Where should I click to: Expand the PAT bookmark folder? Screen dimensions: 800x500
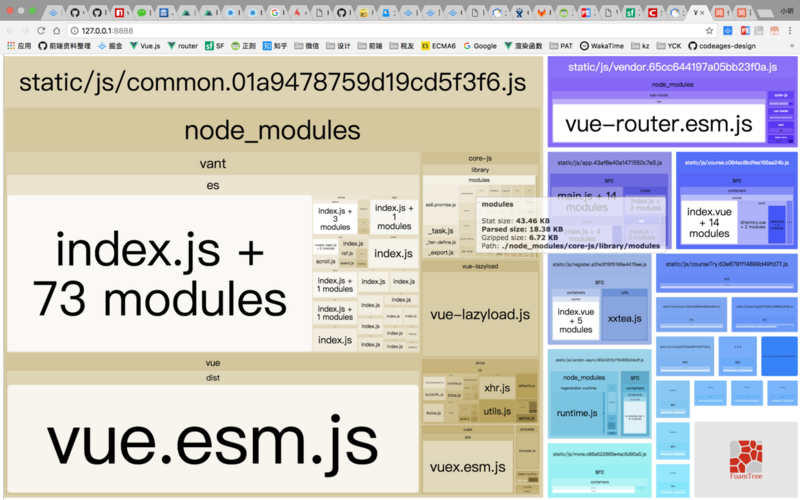tap(561, 46)
